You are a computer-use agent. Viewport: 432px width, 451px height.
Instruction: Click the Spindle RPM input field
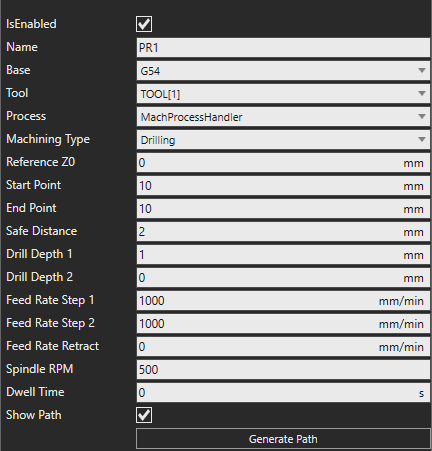283,370
